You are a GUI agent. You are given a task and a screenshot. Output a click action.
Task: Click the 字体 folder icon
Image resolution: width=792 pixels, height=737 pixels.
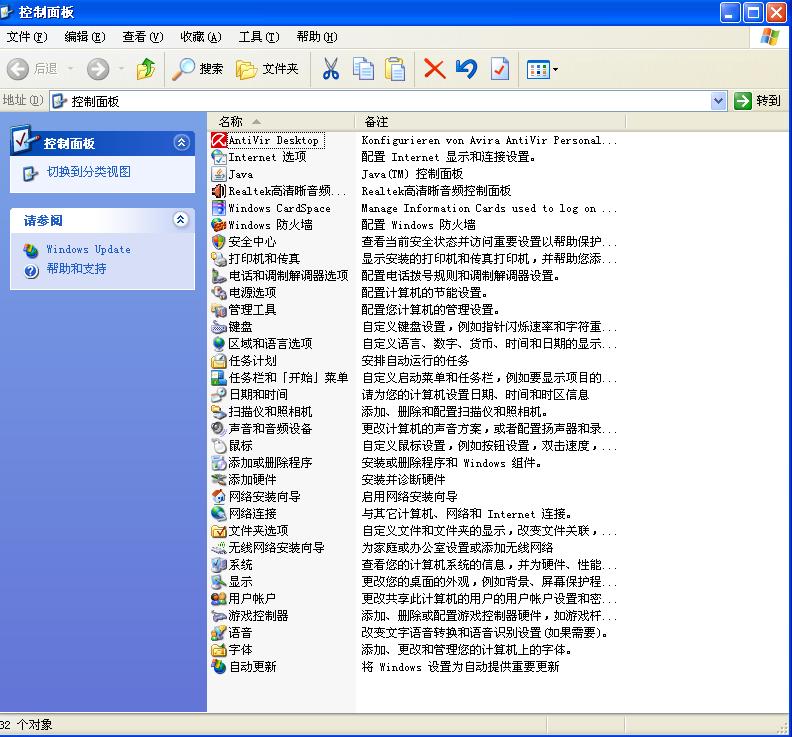tap(219, 650)
